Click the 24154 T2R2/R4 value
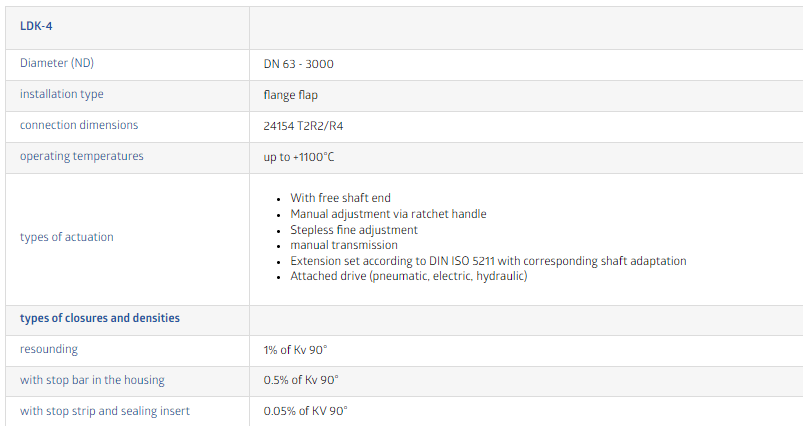 (303, 126)
